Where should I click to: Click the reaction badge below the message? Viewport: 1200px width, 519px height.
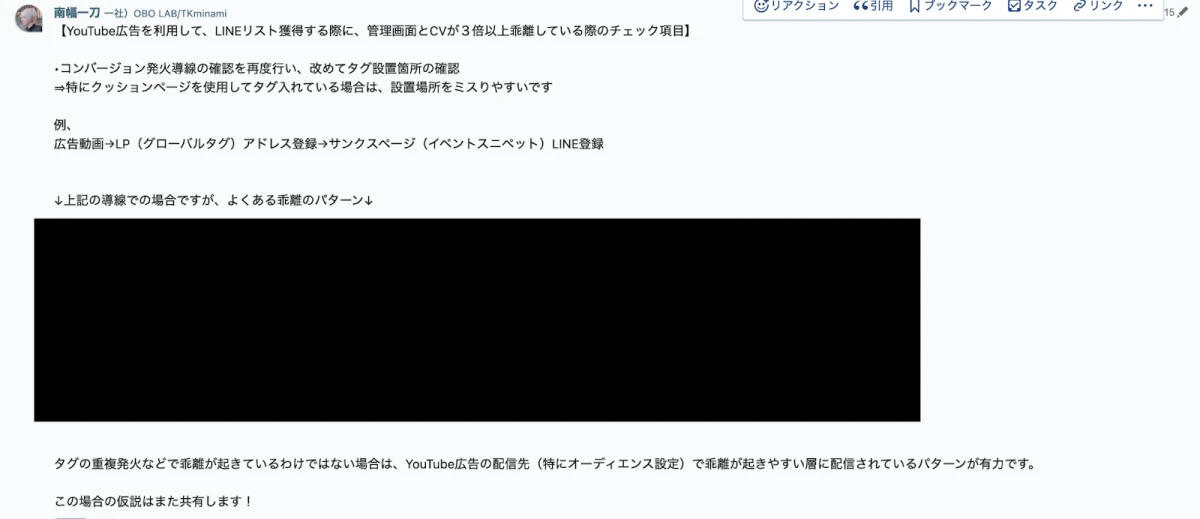(70, 516)
